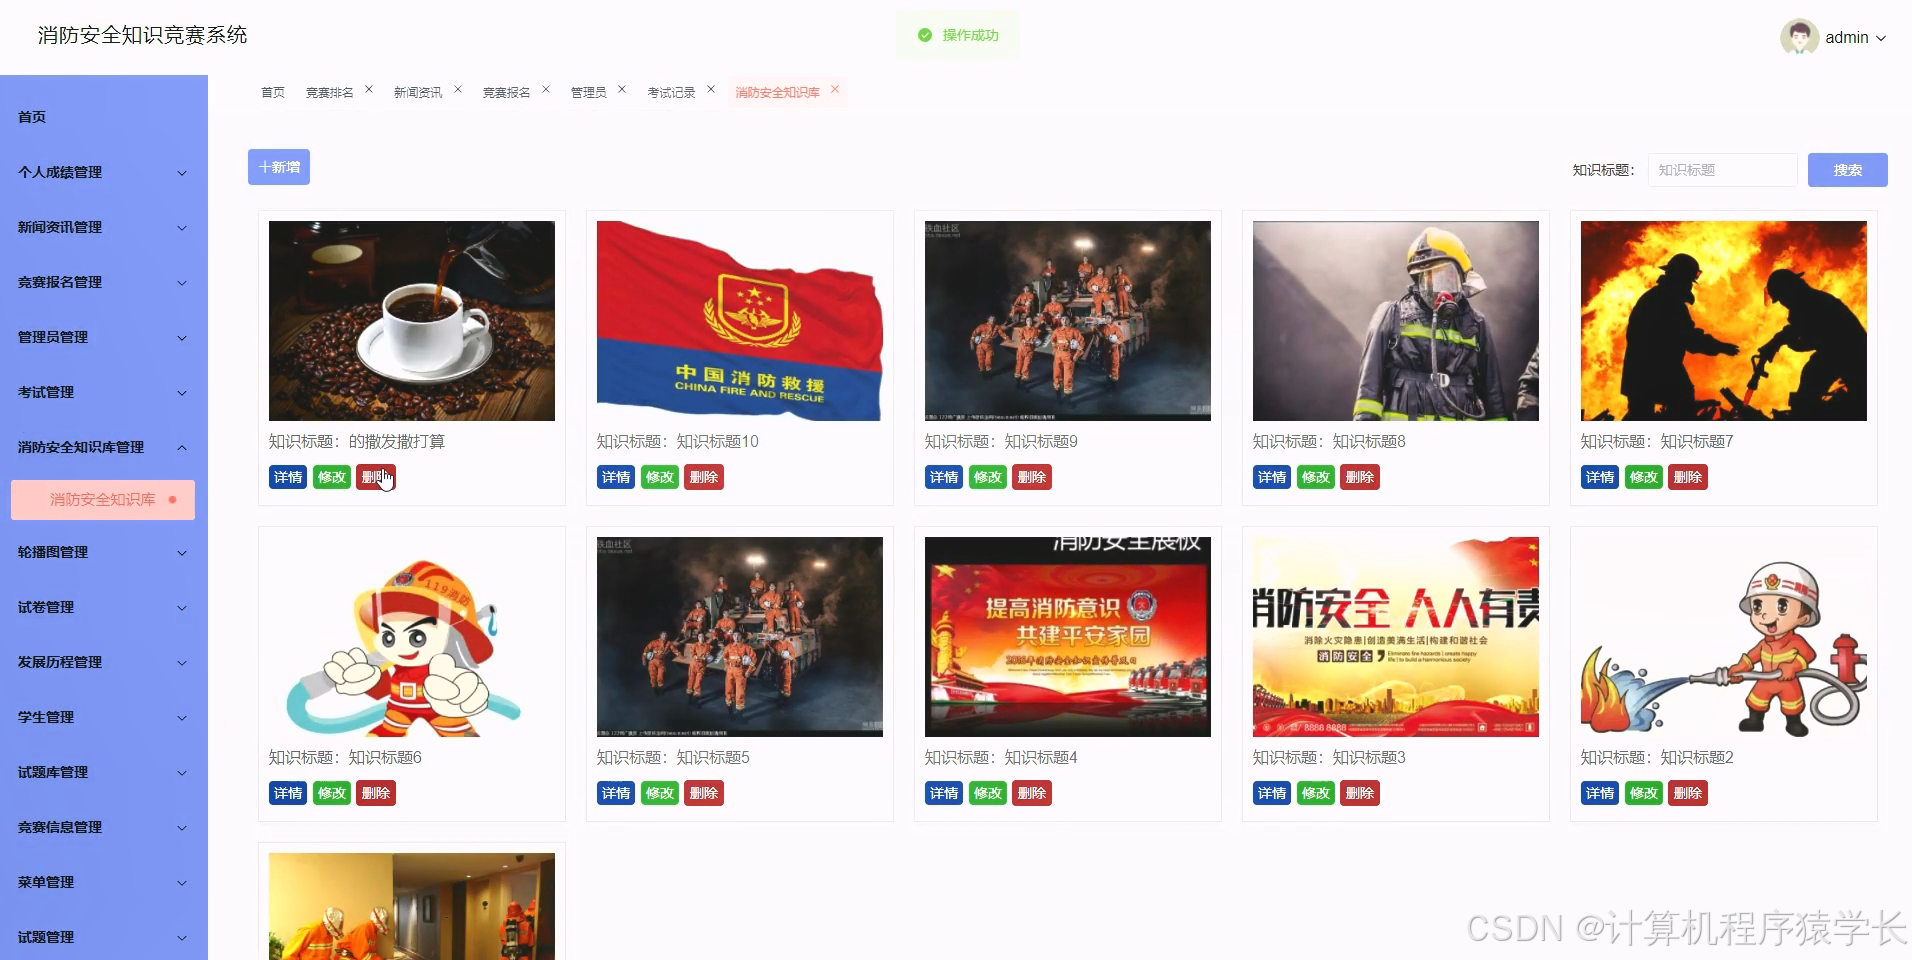Click the 消防安全知识竞赛系统 title
1912x960 pixels.
(142, 35)
